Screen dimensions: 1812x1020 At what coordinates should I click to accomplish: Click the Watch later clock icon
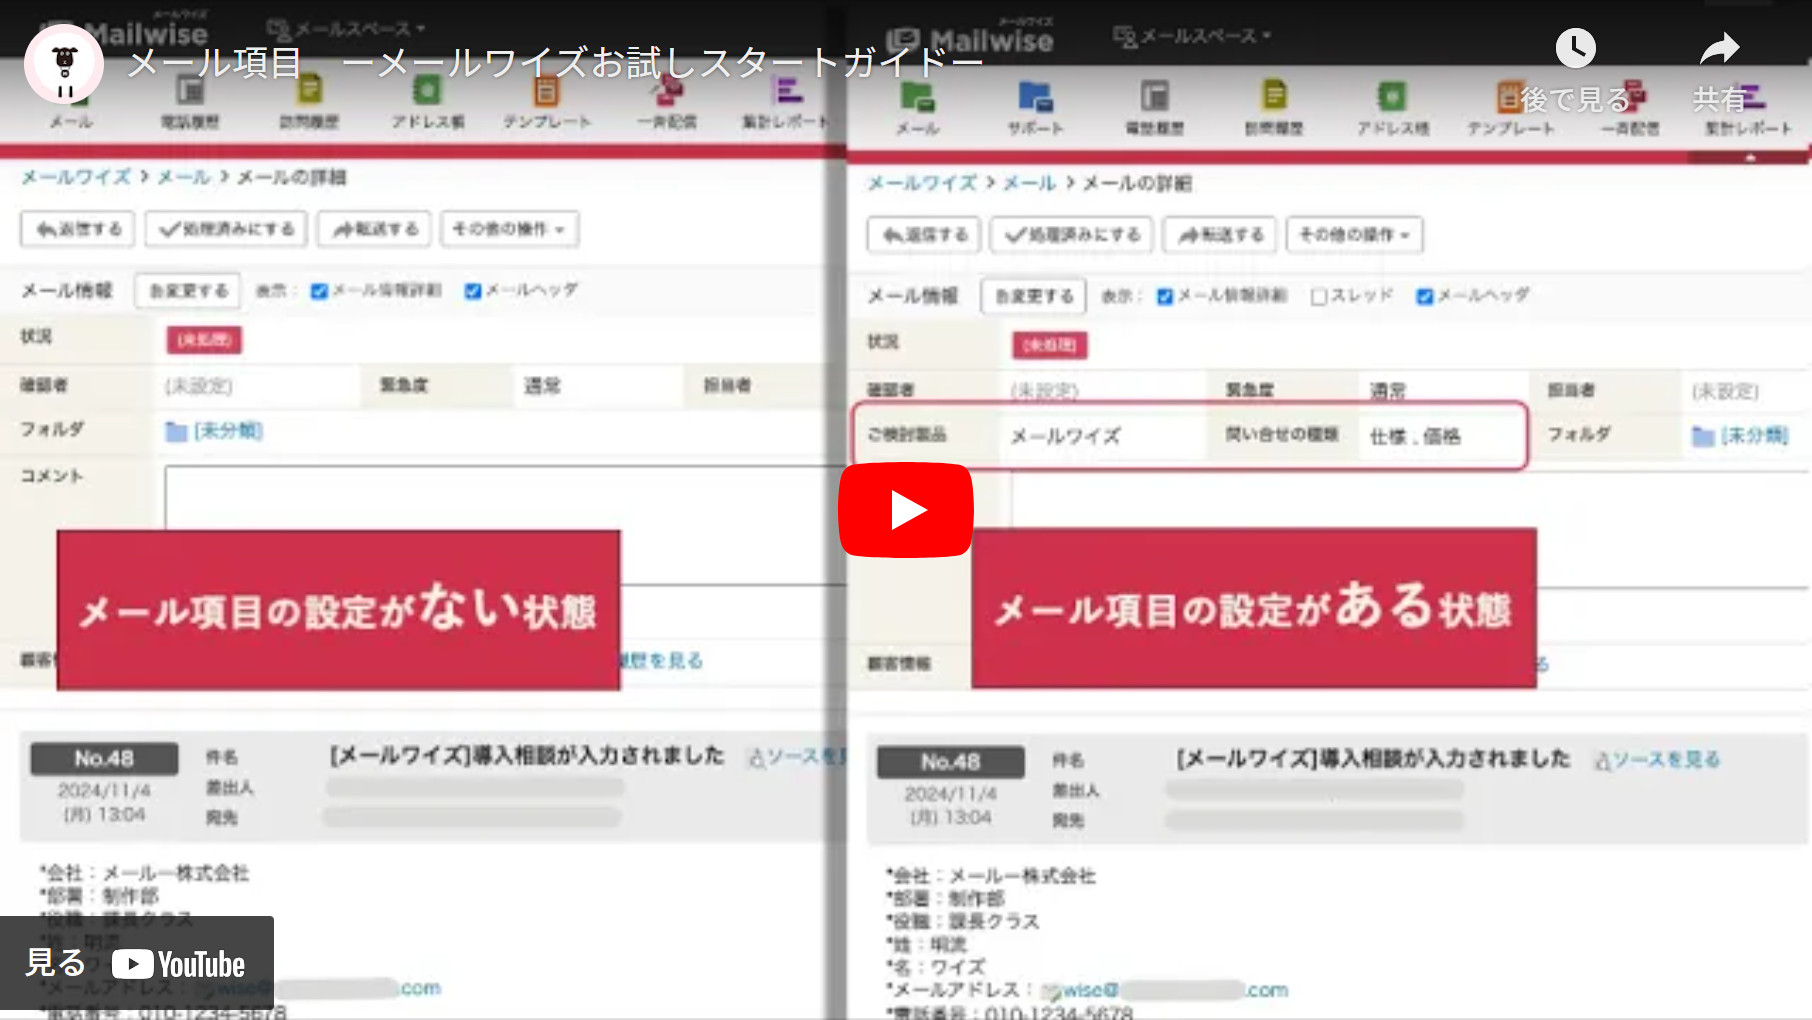click(1575, 48)
